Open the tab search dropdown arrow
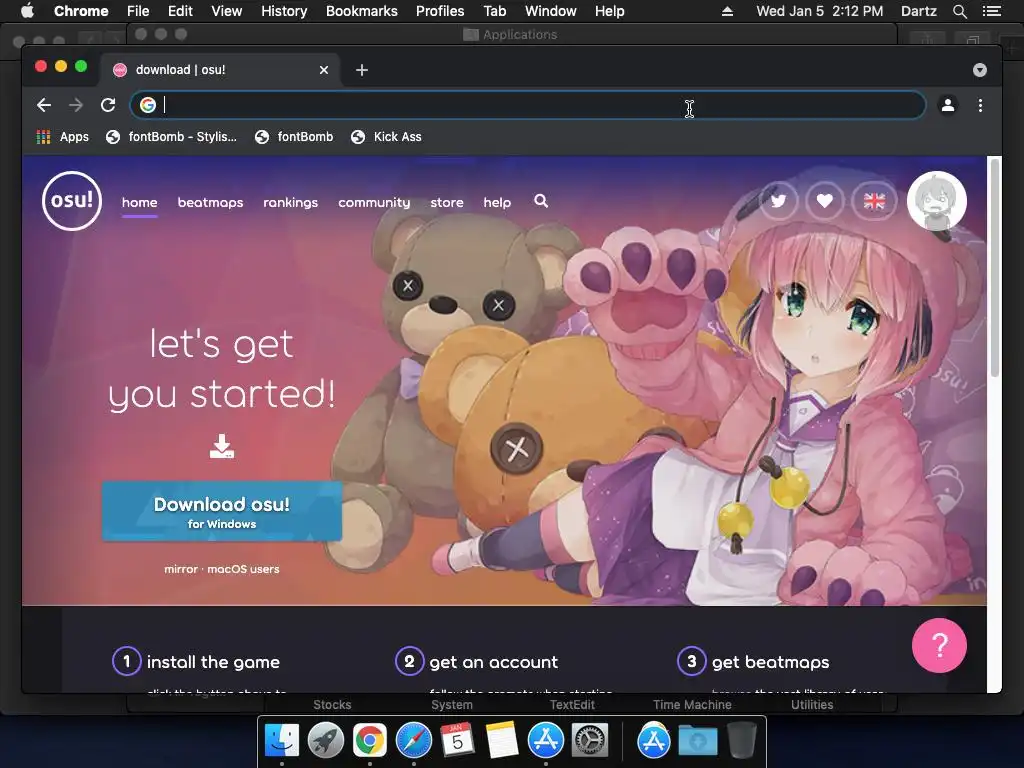Image resolution: width=1024 pixels, height=768 pixels. click(x=980, y=70)
